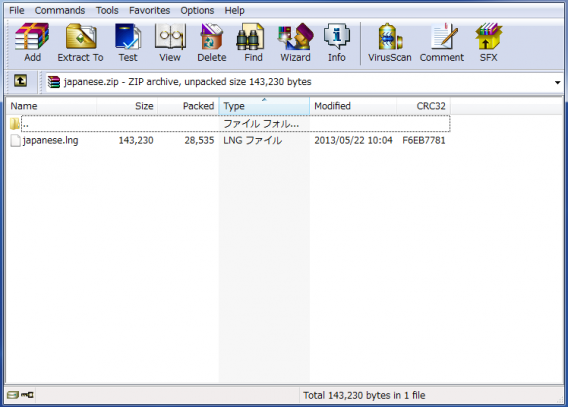Run the Test archive tool
The image size is (568, 407).
(x=128, y=42)
